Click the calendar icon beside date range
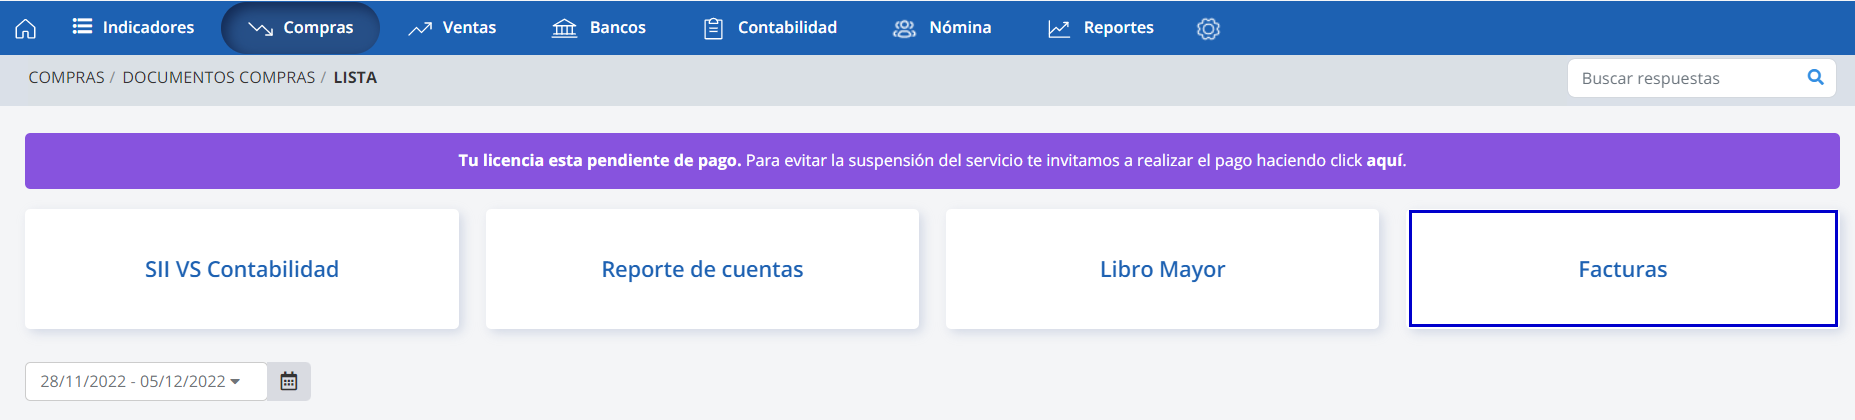 pyautogui.click(x=289, y=381)
